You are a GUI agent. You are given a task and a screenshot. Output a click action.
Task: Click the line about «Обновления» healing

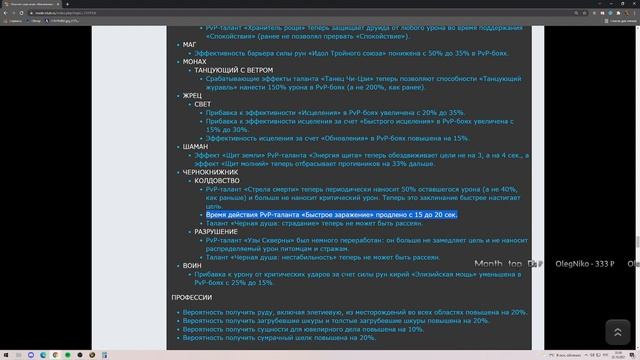coord(338,138)
